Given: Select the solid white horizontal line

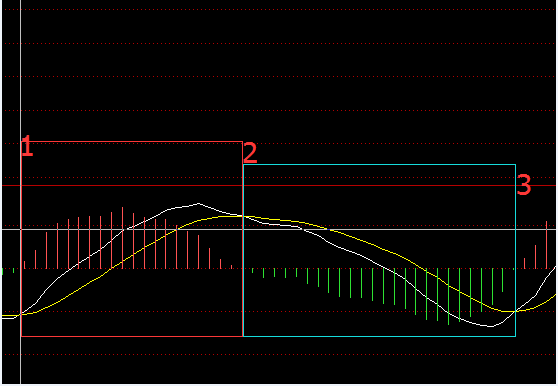Looking at the screenshot, I should click(279, 229).
